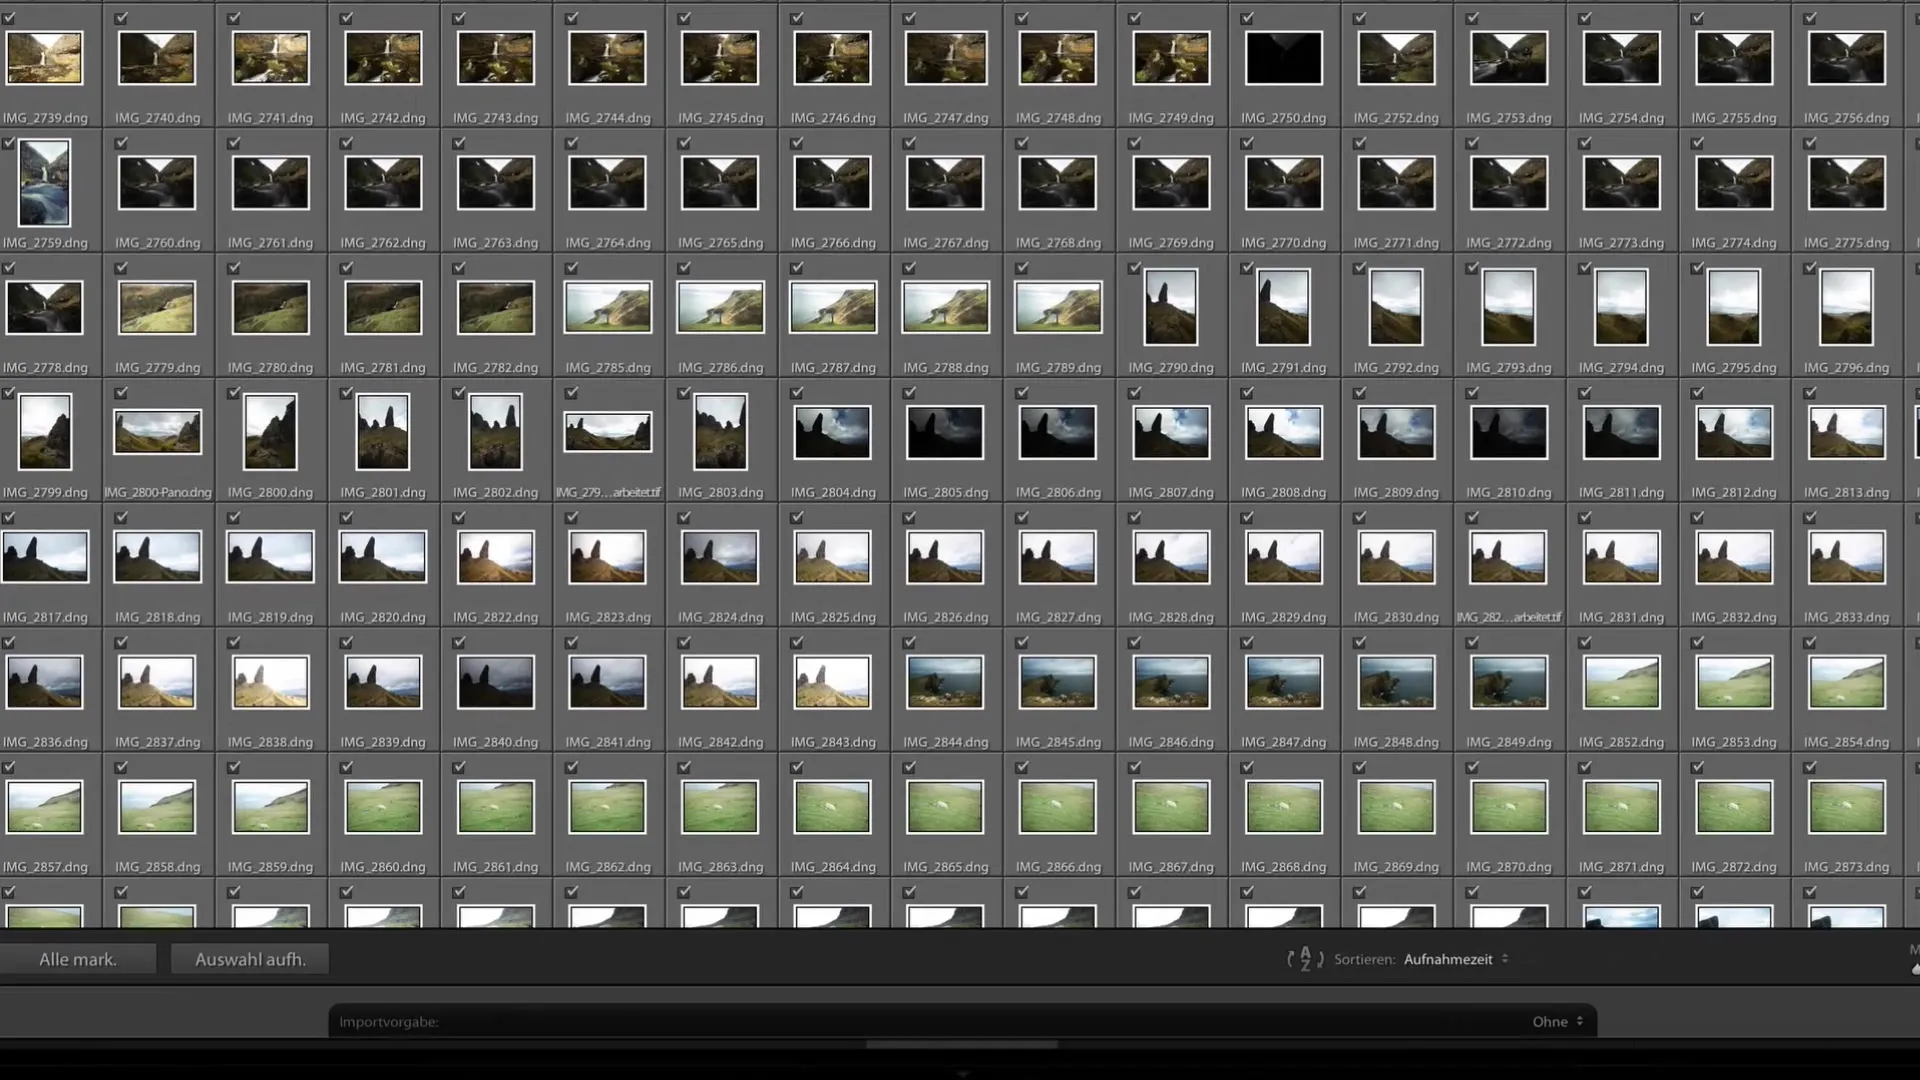Click the bottom panel collapse handle

click(962, 1073)
